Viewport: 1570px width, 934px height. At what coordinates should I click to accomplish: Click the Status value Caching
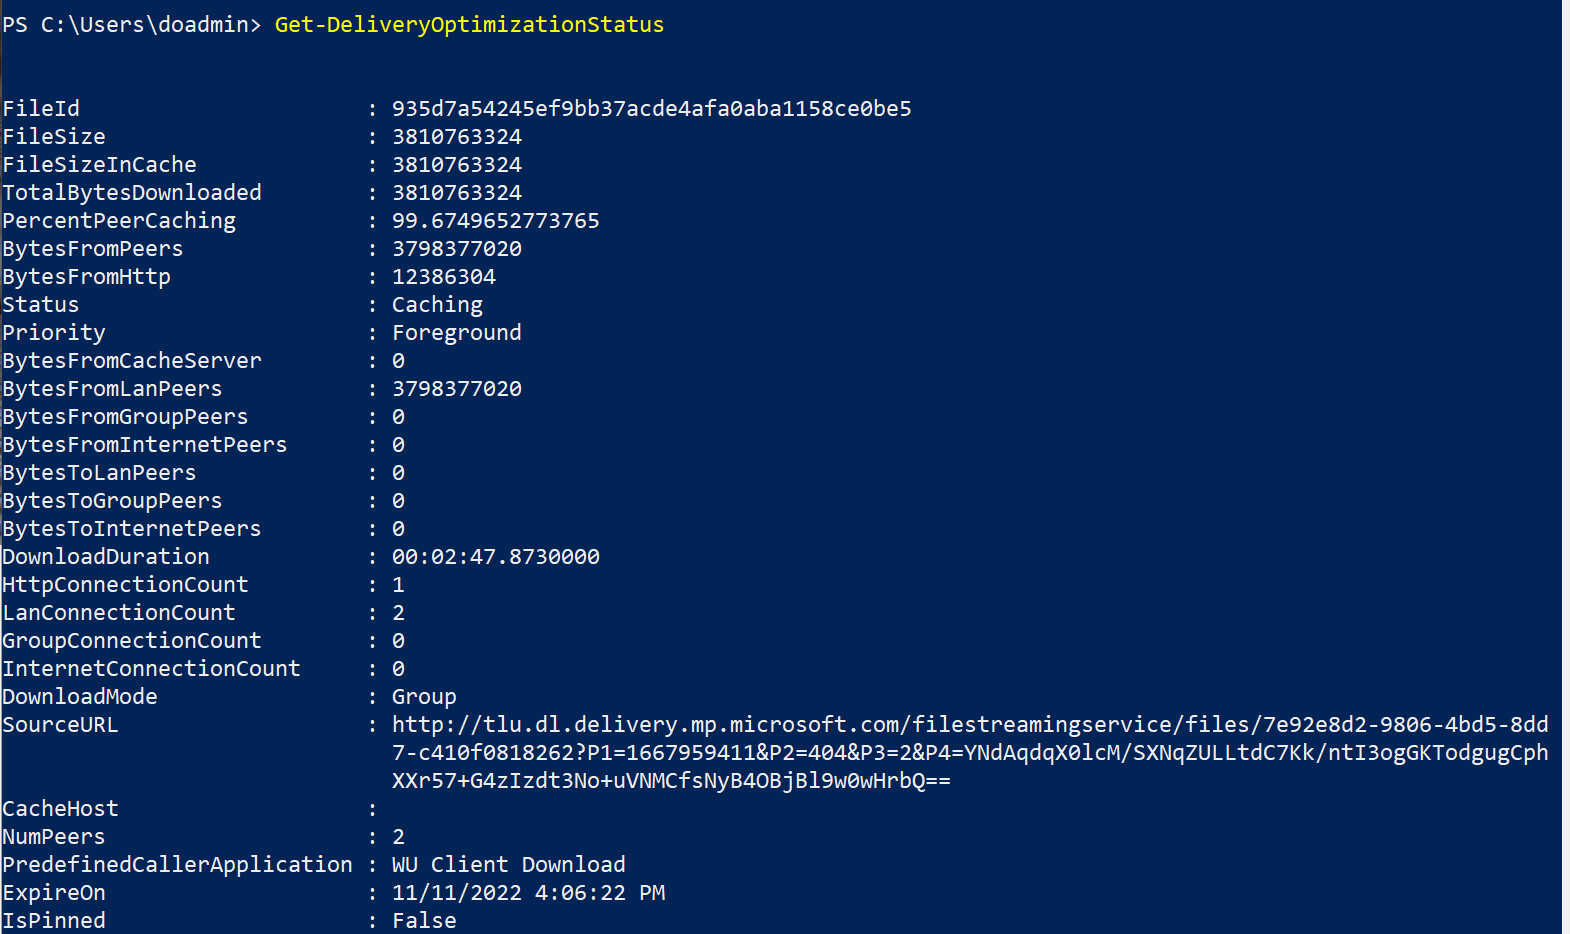pos(437,305)
